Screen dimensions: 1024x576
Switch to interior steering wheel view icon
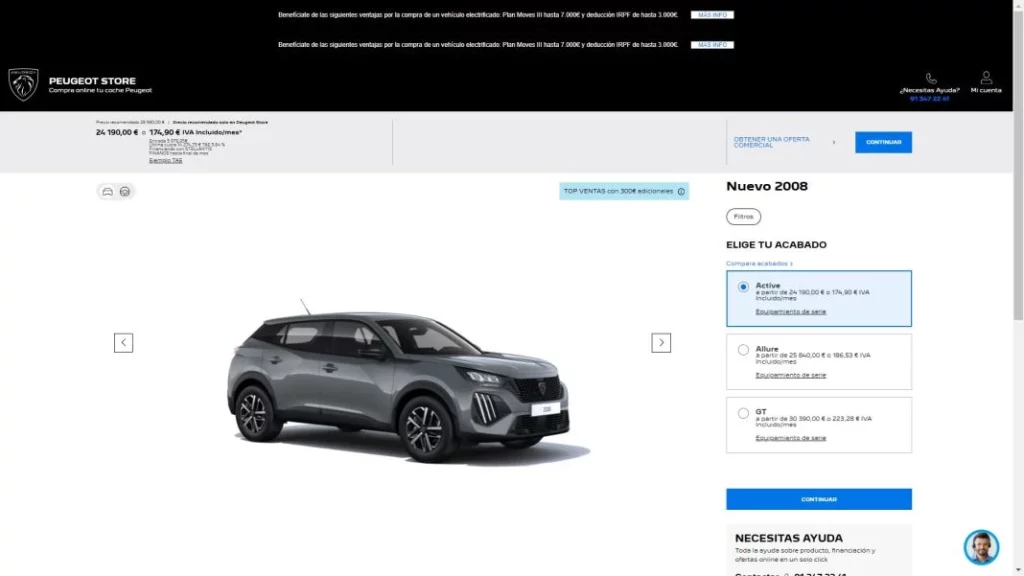pyautogui.click(x=125, y=191)
